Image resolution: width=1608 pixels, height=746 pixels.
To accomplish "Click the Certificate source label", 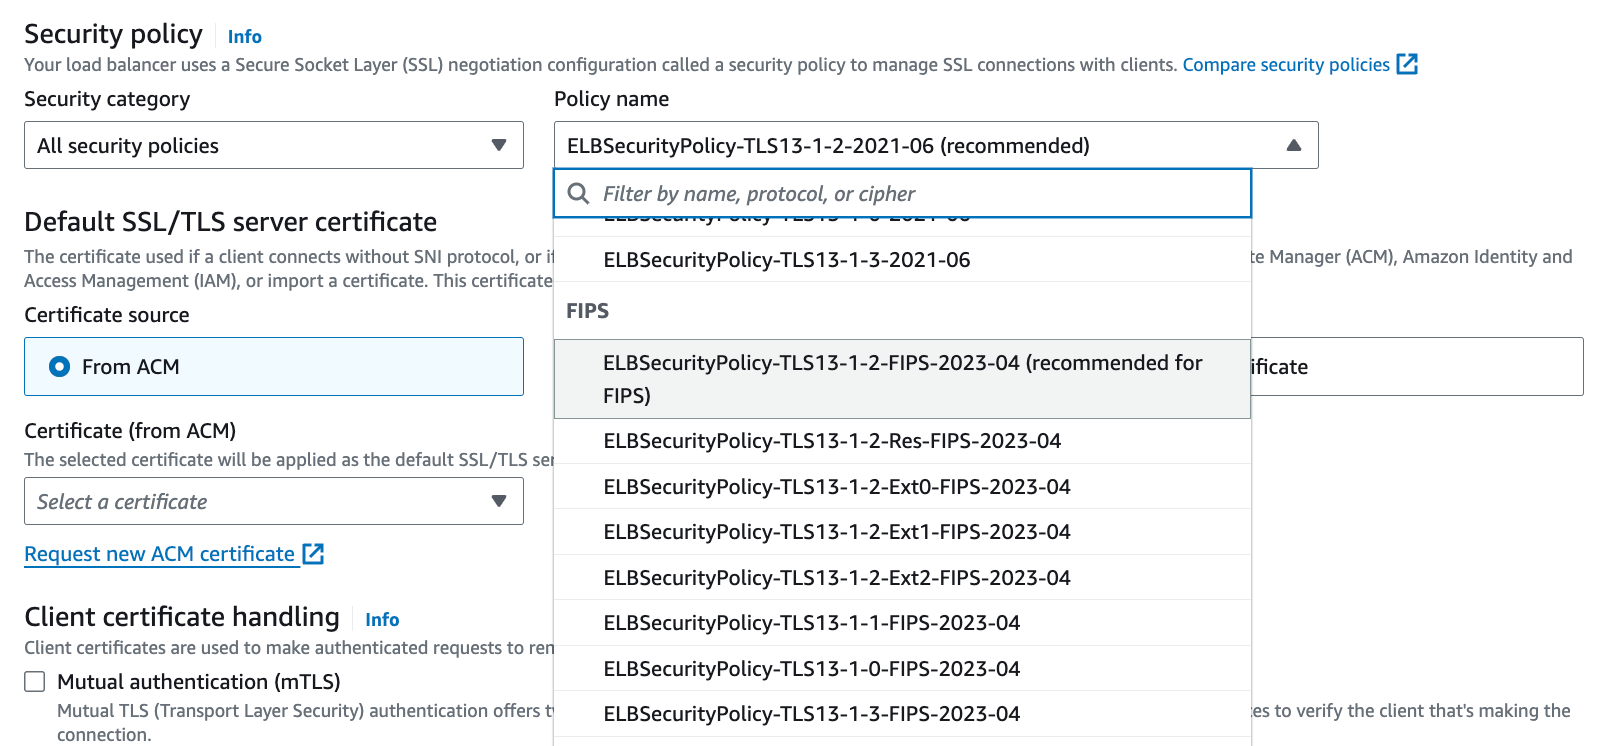I will pos(107,315).
